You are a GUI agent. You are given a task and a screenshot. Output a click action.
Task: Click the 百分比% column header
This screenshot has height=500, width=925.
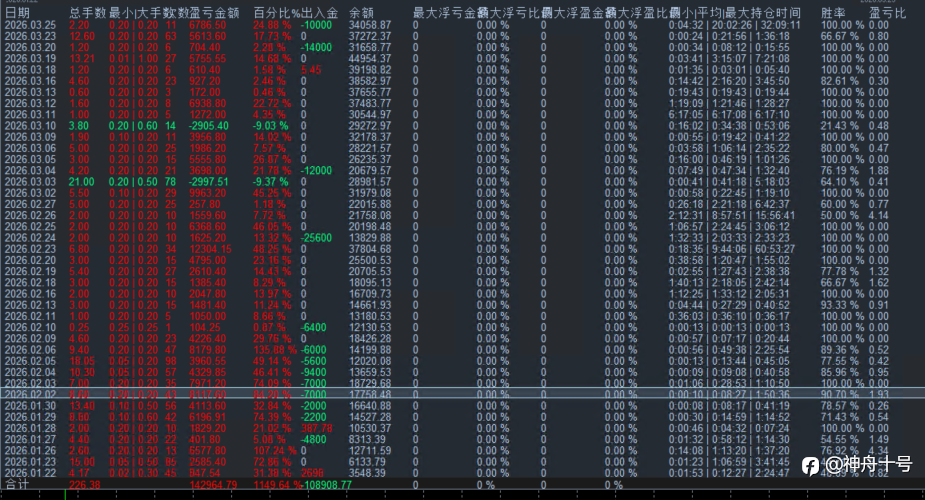tap(277, 13)
